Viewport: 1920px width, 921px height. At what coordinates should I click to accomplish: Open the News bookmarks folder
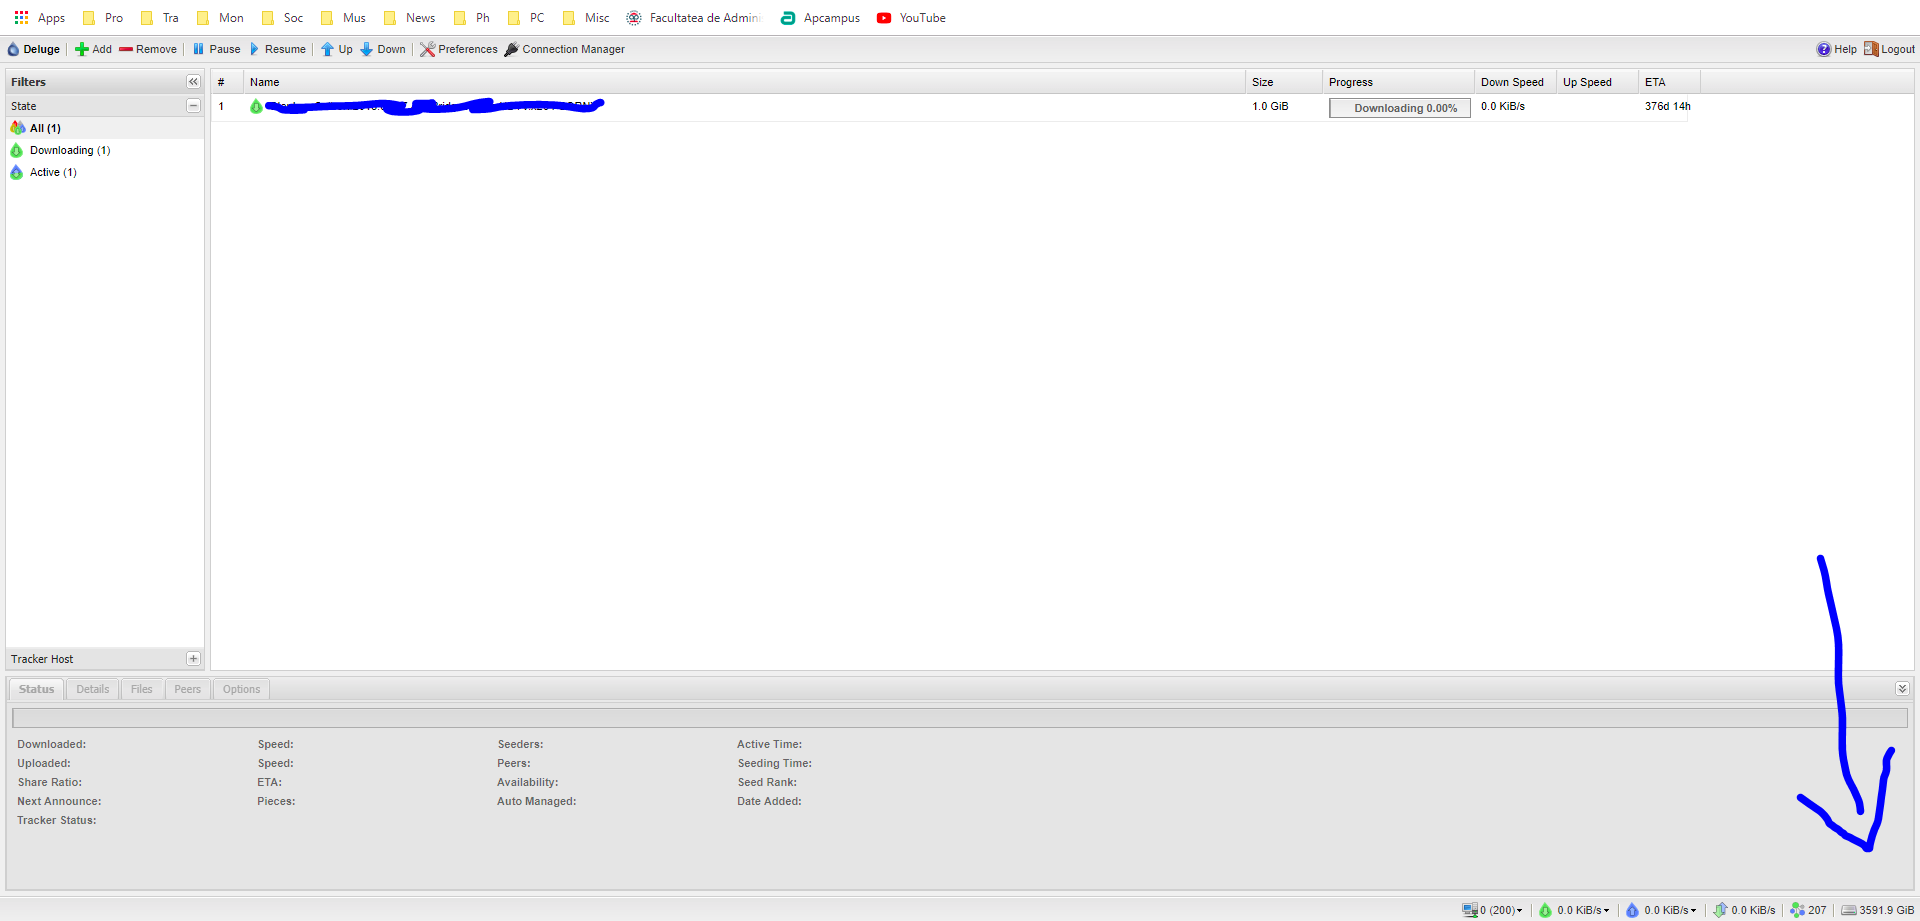(410, 18)
